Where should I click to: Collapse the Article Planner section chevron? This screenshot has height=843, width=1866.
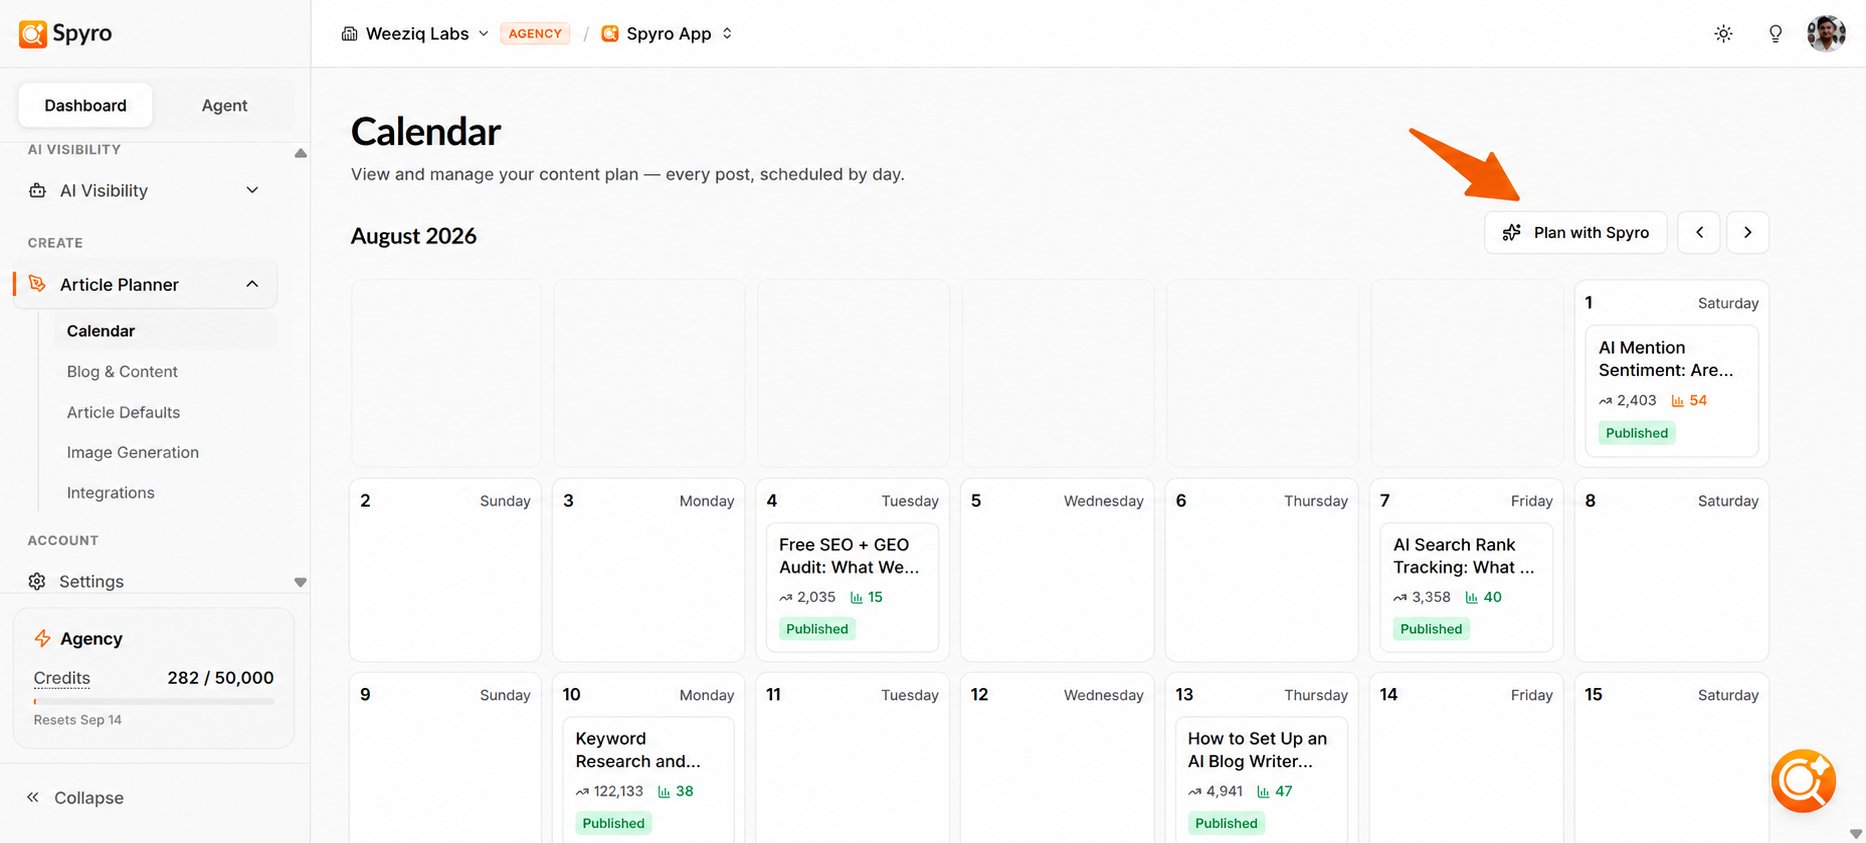(x=252, y=284)
